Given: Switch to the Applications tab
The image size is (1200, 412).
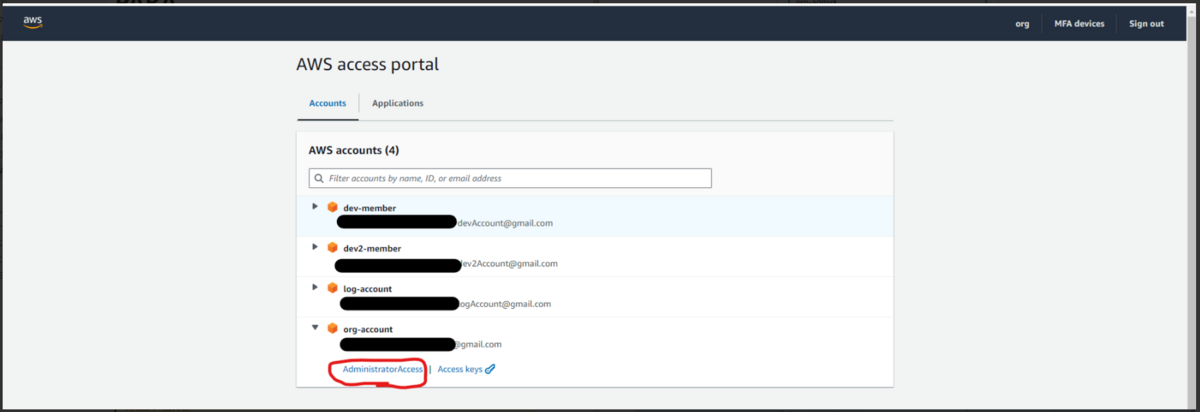Looking at the screenshot, I should 397,103.
